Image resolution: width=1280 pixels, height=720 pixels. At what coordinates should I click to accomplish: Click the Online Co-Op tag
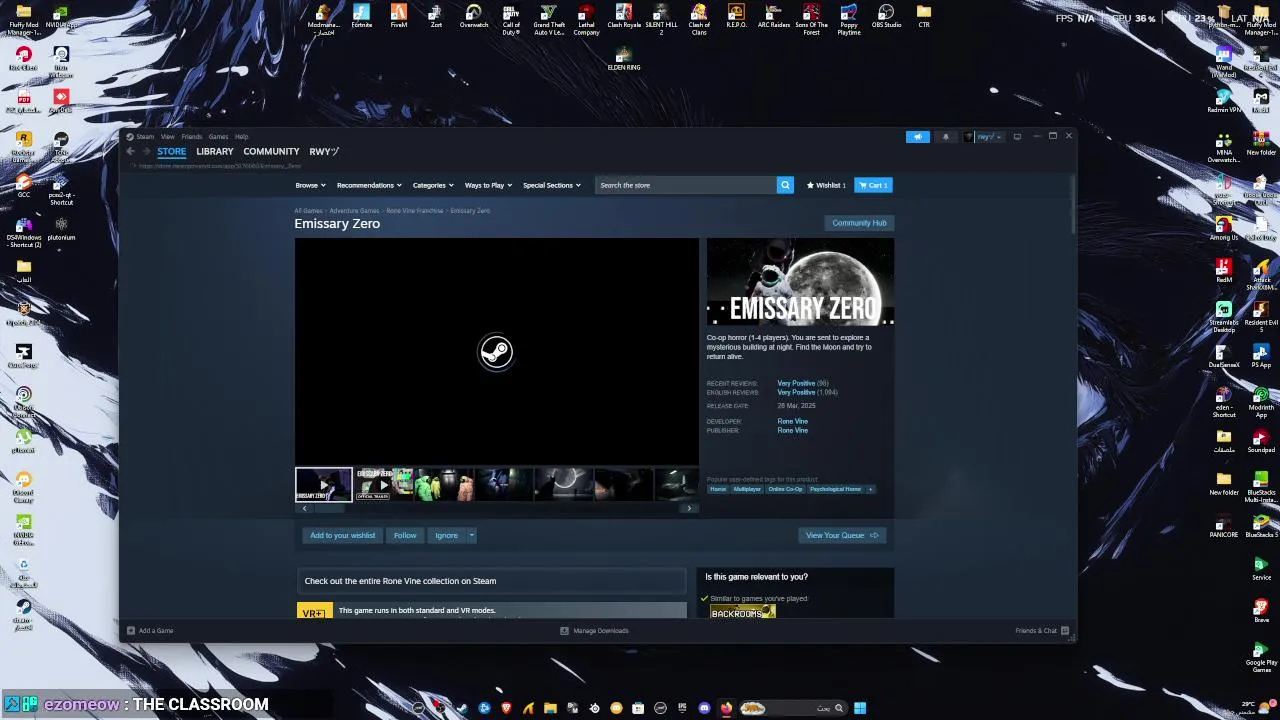pos(785,489)
